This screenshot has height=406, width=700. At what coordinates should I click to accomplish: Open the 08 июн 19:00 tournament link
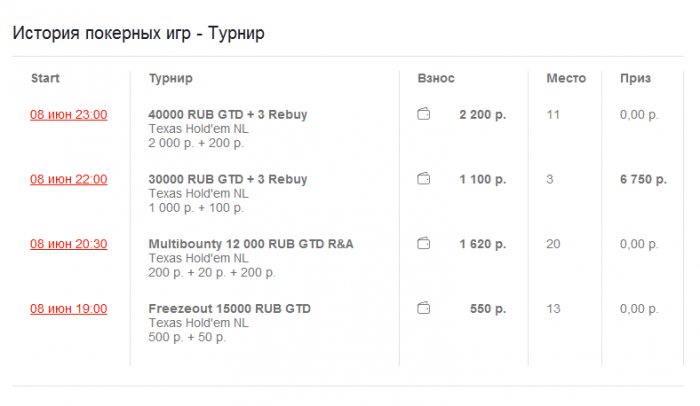coord(68,308)
